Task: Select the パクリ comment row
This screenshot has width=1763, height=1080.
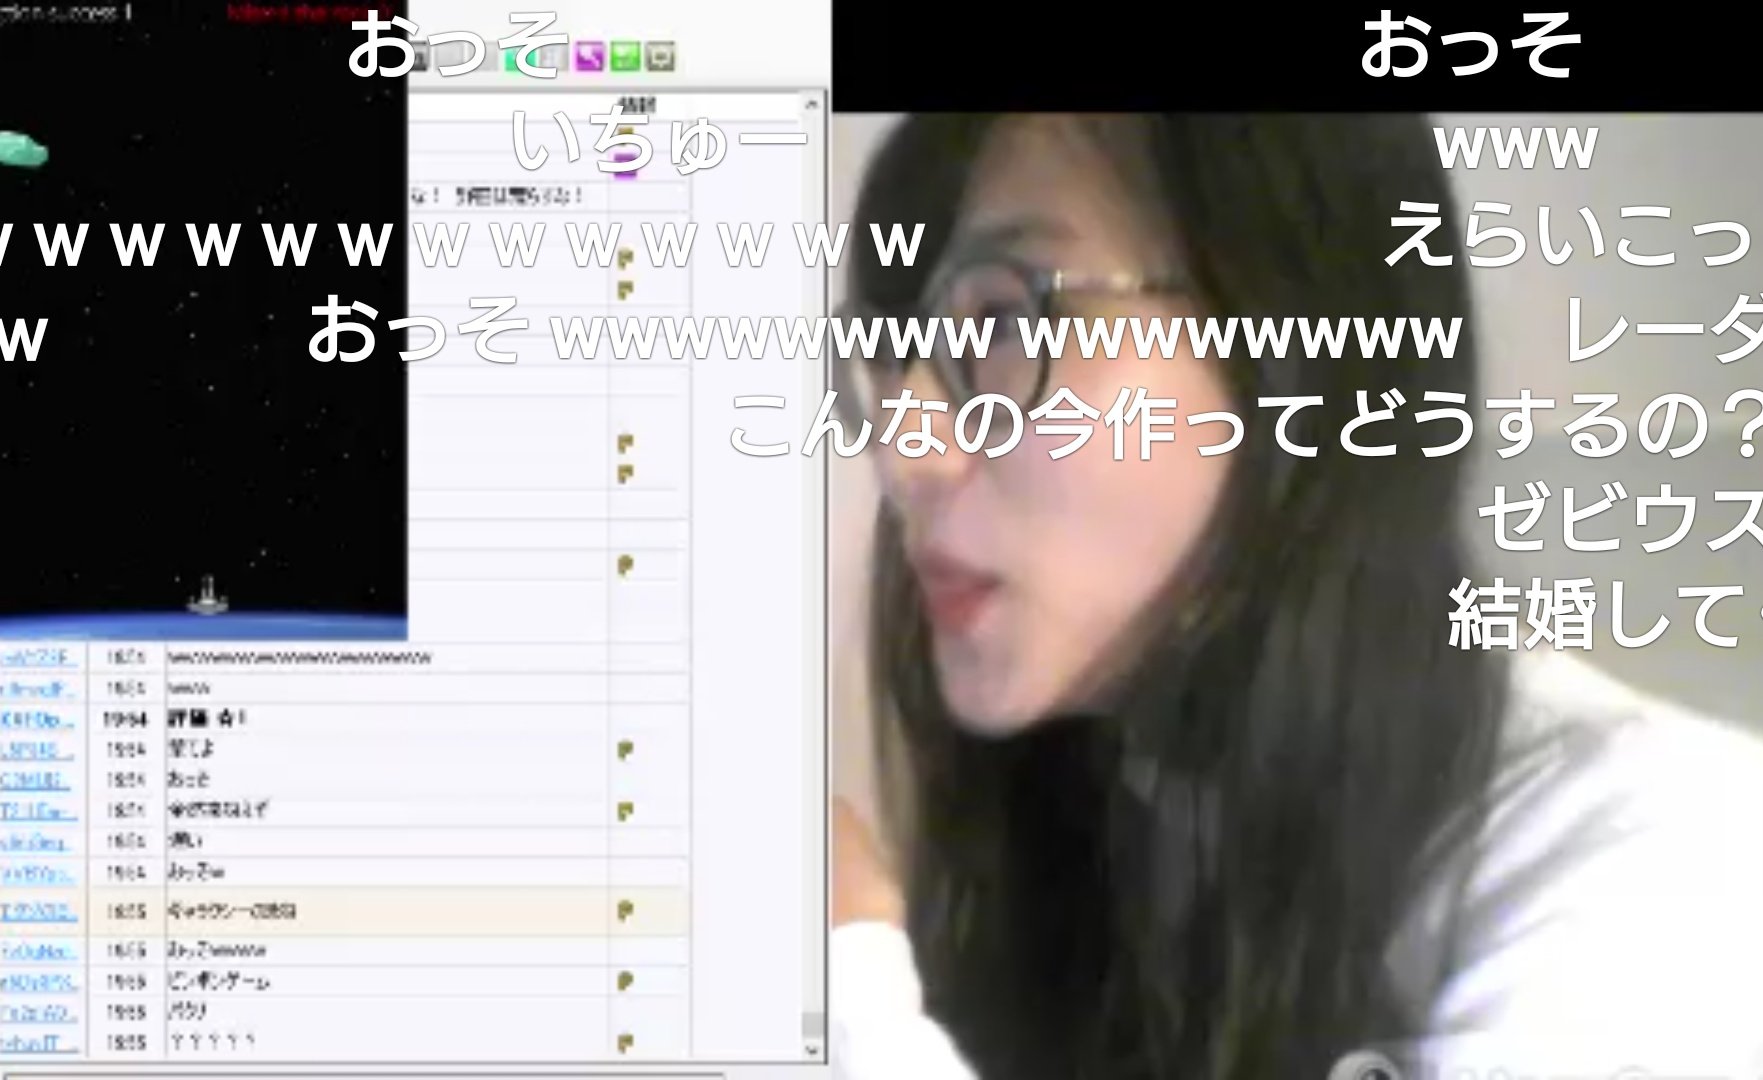Action: point(345,1012)
